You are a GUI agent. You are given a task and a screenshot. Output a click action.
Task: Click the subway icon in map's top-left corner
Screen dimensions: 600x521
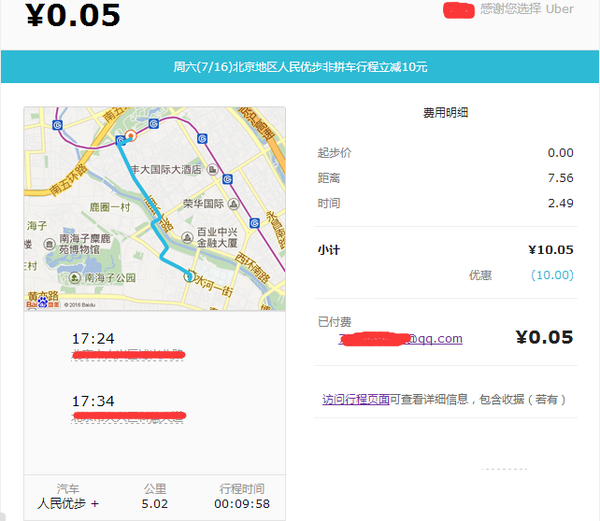[x=58, y=125]
